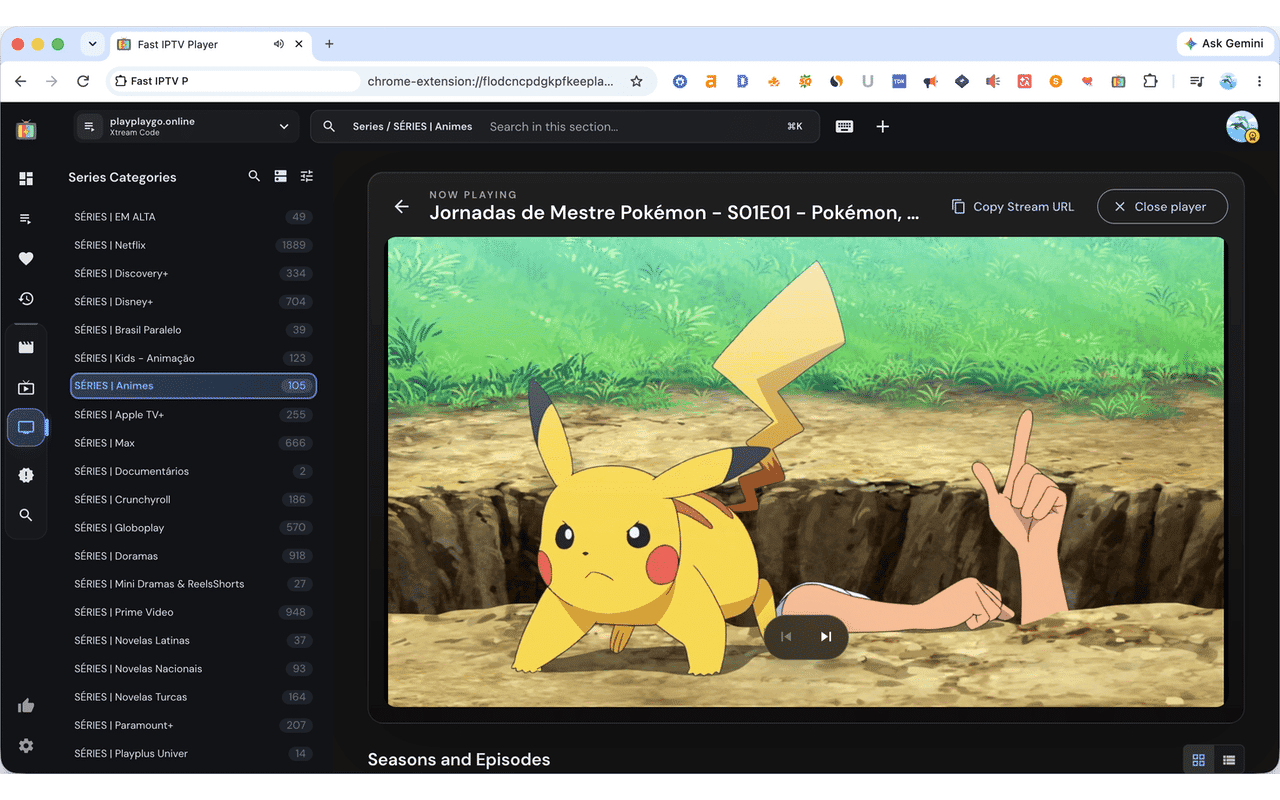This screenshot has height=800, width=1280.
Task: Click the Chrome profile avatar
Action: click(x=1228, y=81)
